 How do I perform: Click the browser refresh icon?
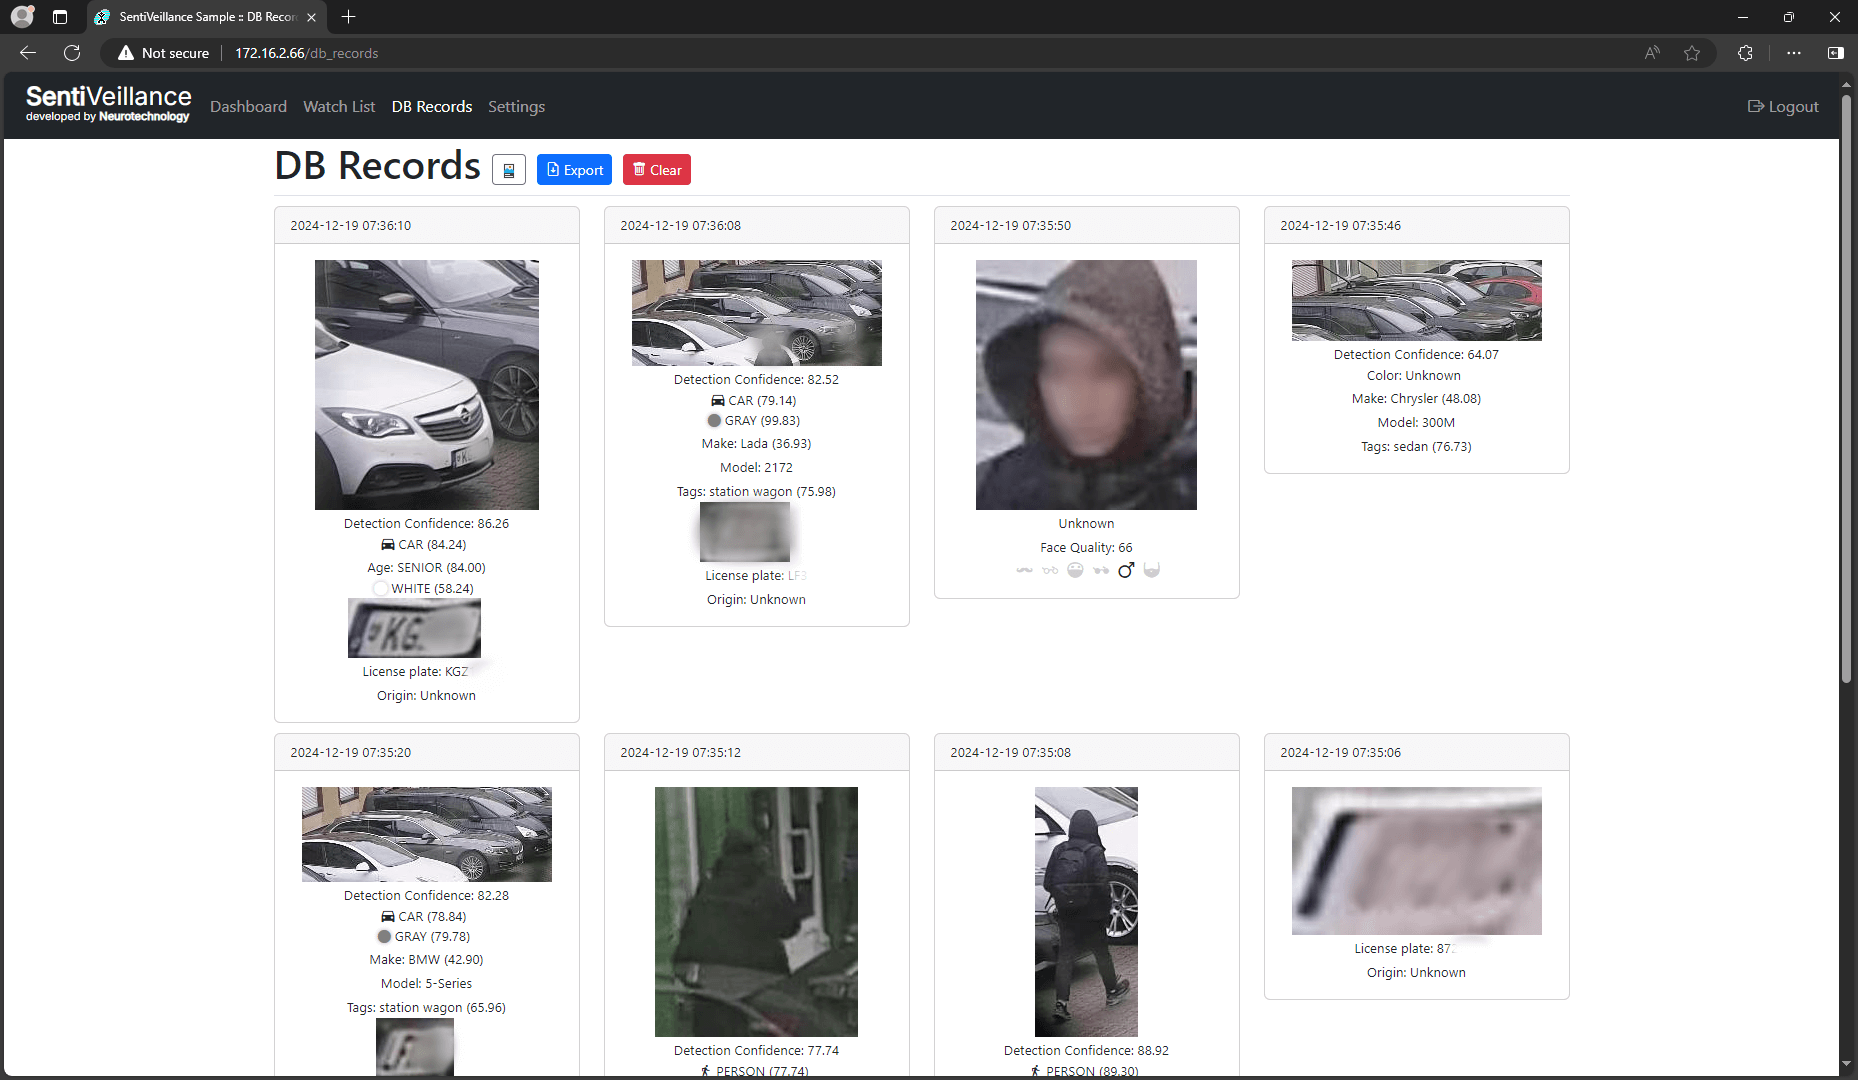coord(72,53)
